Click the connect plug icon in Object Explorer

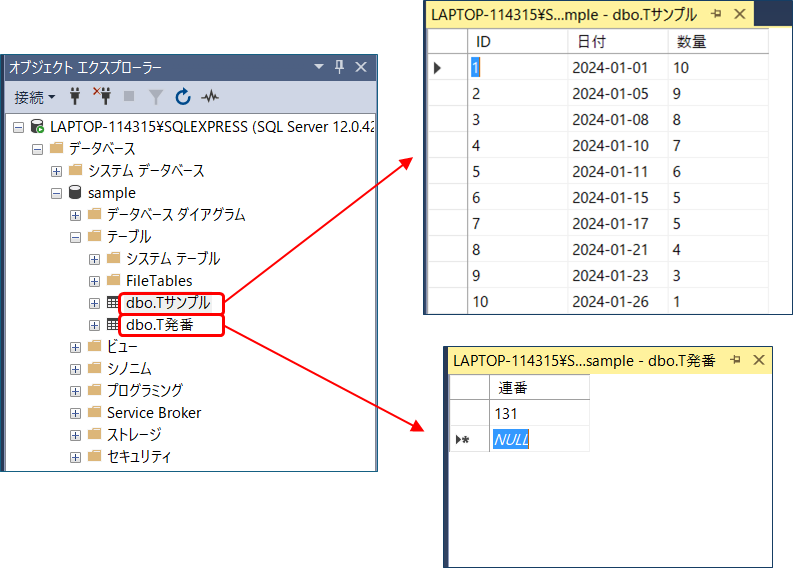click(75, 96)
